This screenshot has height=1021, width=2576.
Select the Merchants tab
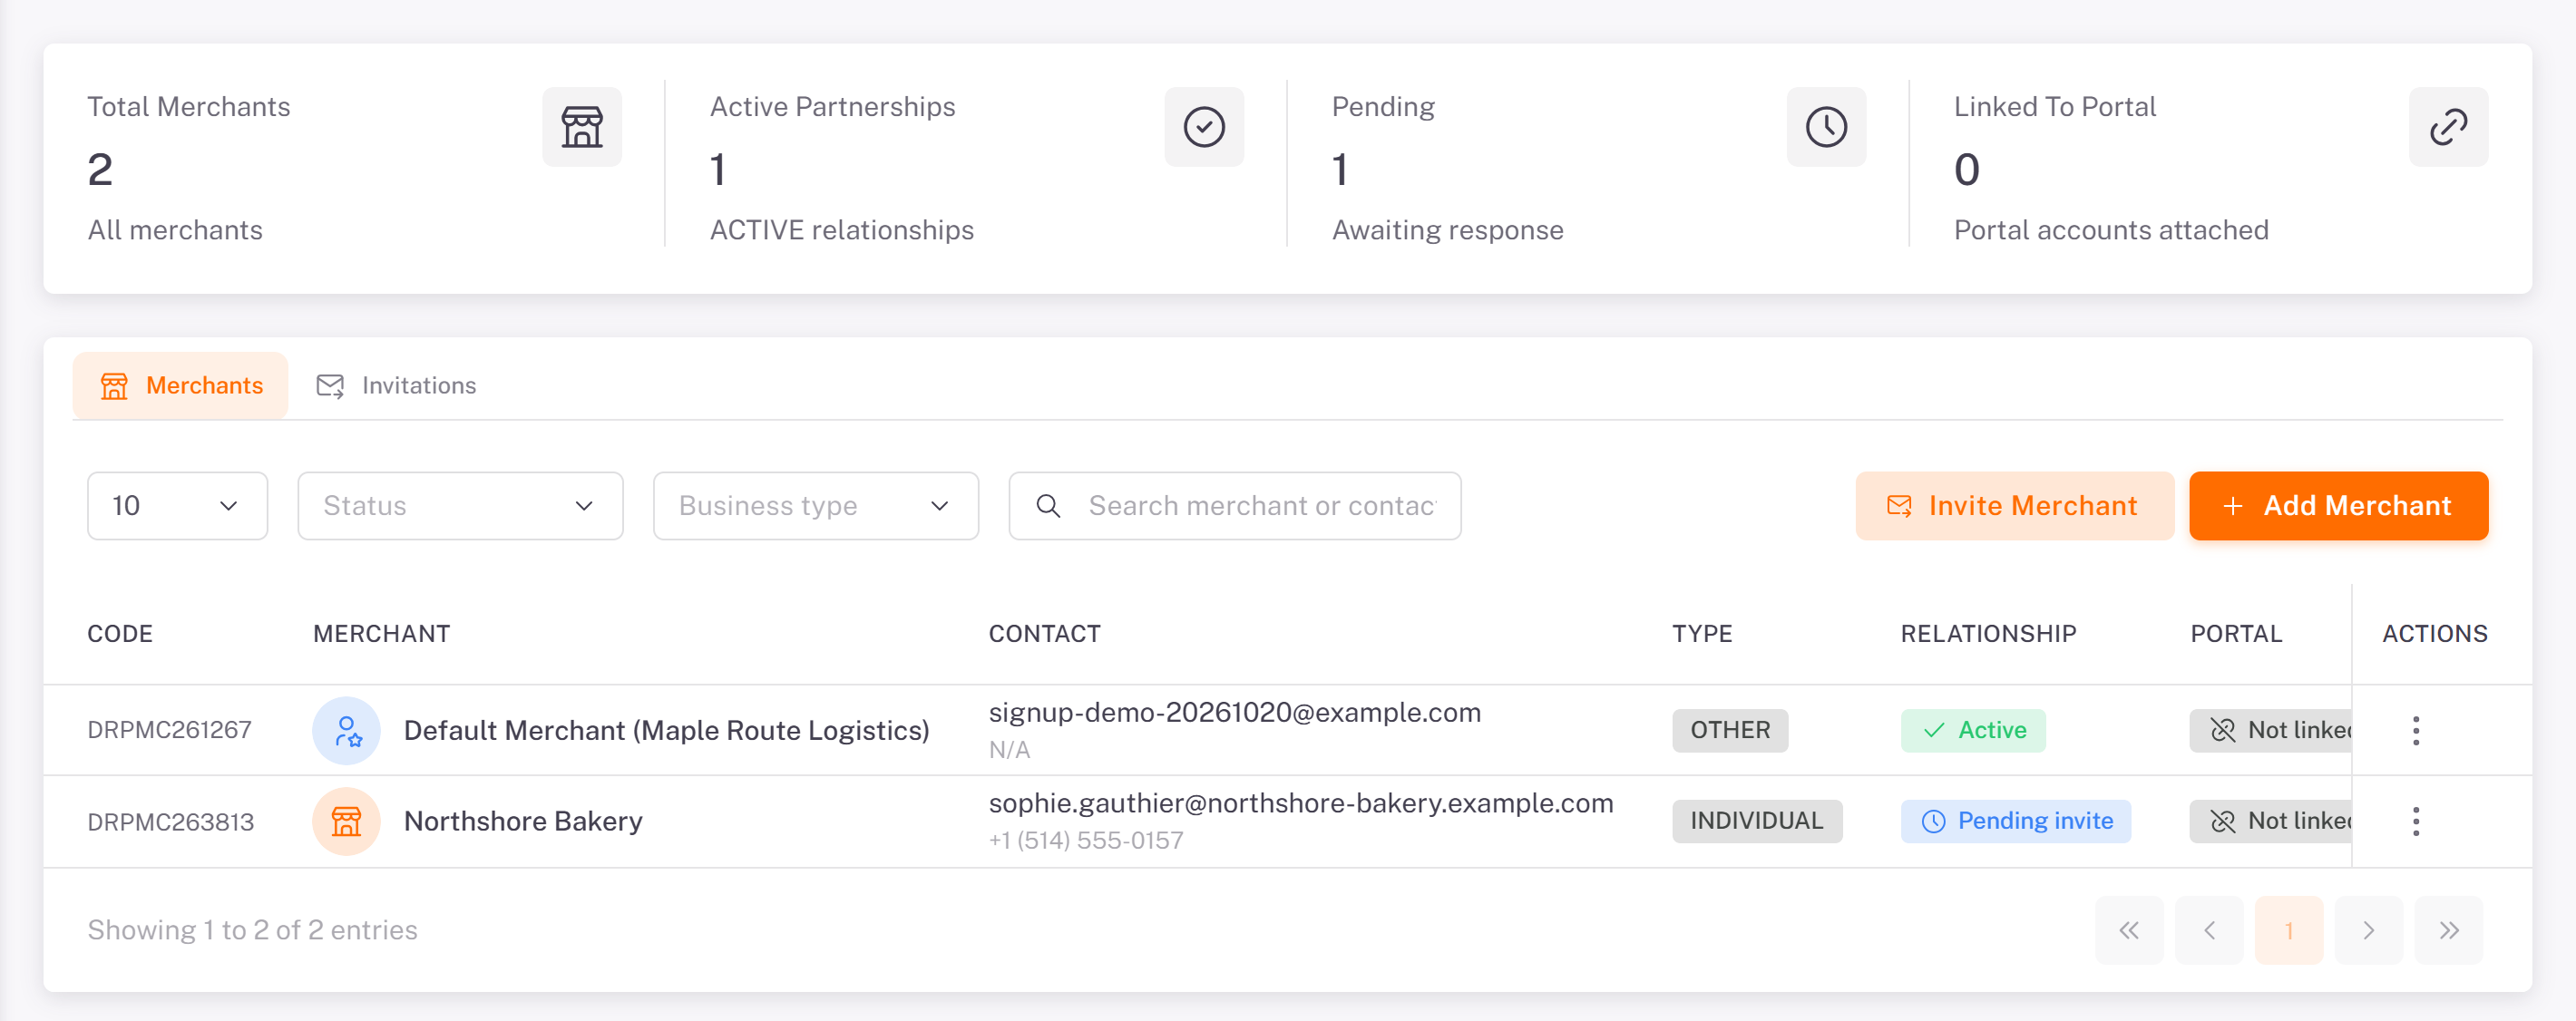pyautogui.click(x=181, y=386)
